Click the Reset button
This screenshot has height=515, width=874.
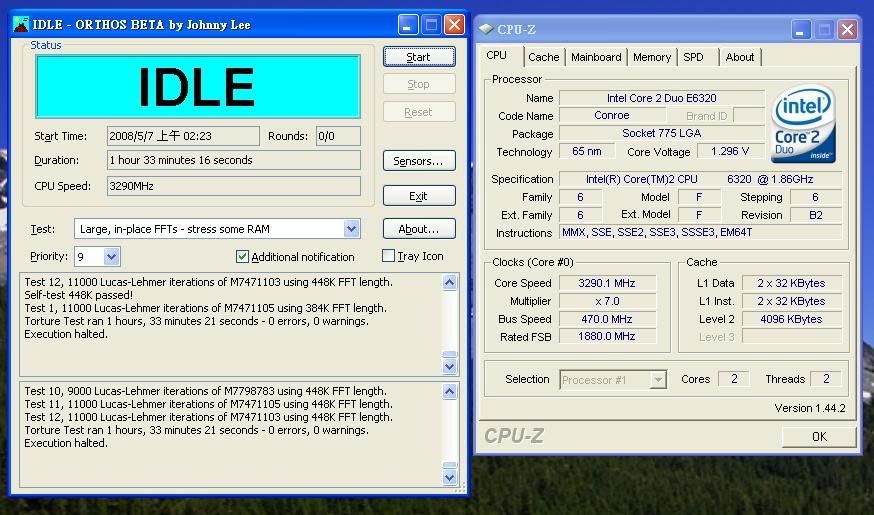pos(419,112)
